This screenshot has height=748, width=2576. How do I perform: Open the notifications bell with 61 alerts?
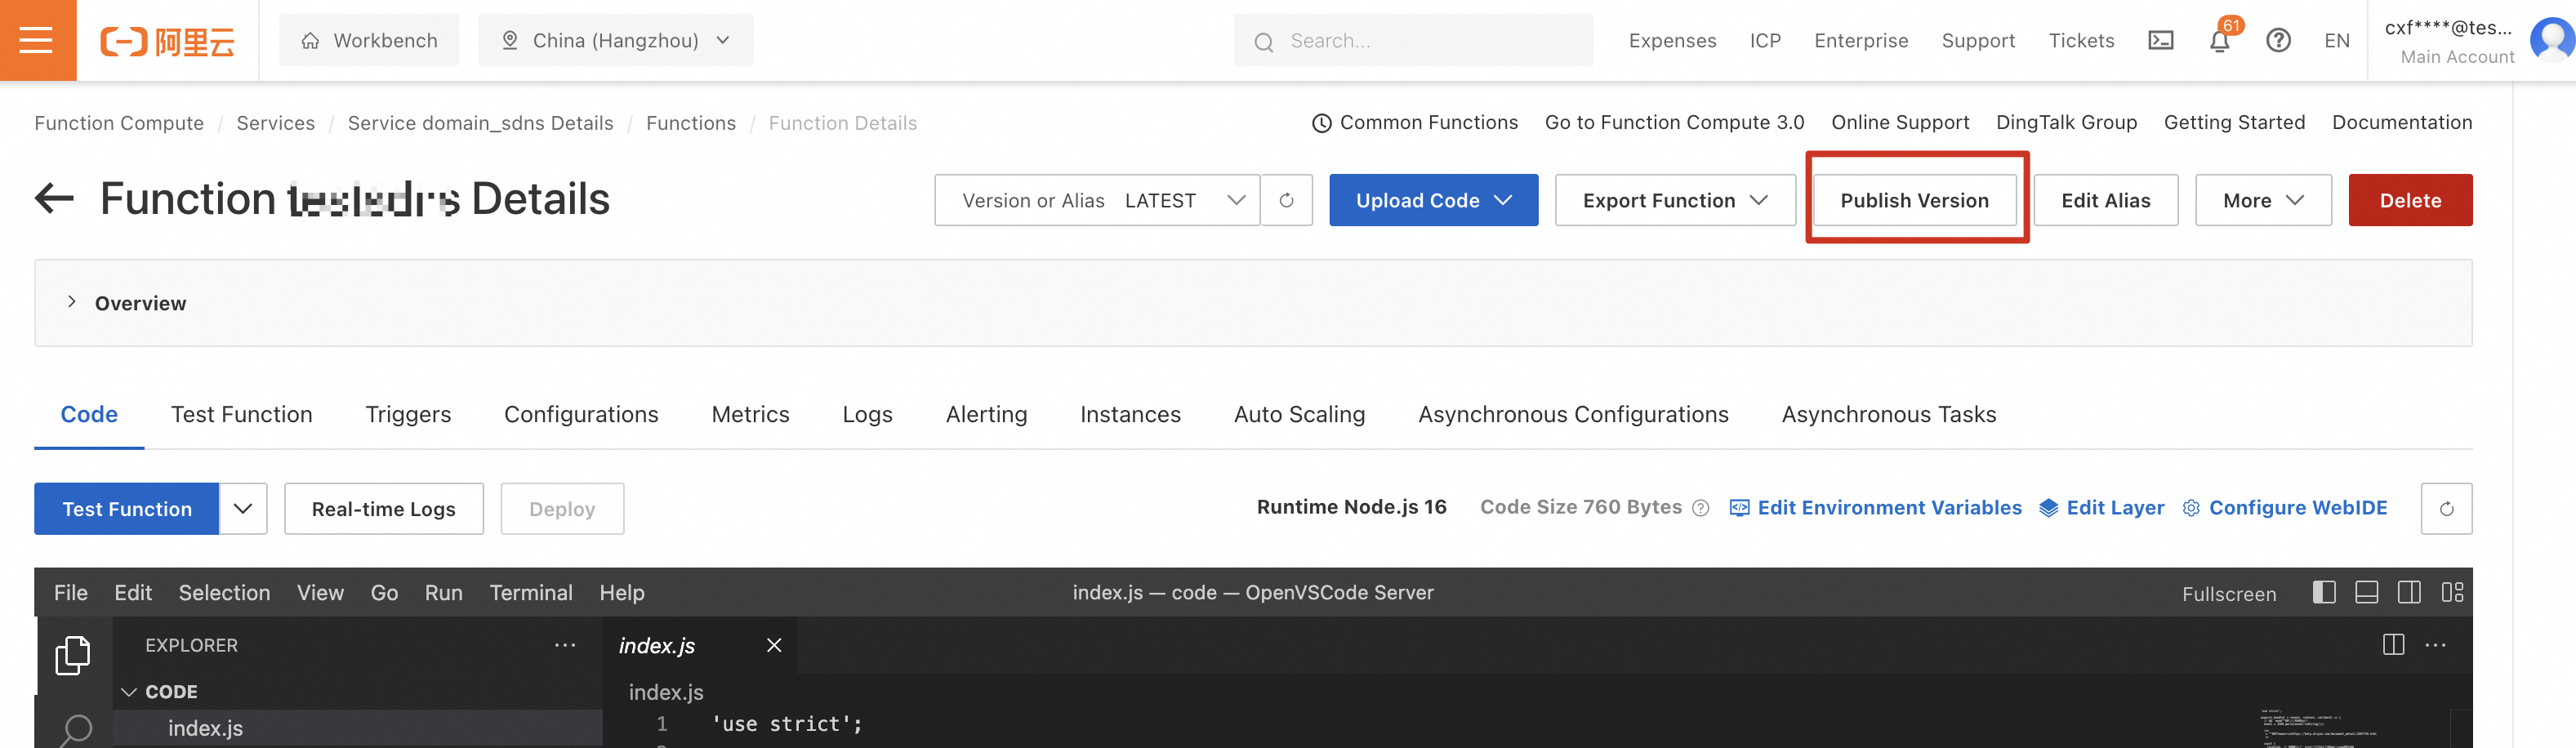(x=2218, y=42)
